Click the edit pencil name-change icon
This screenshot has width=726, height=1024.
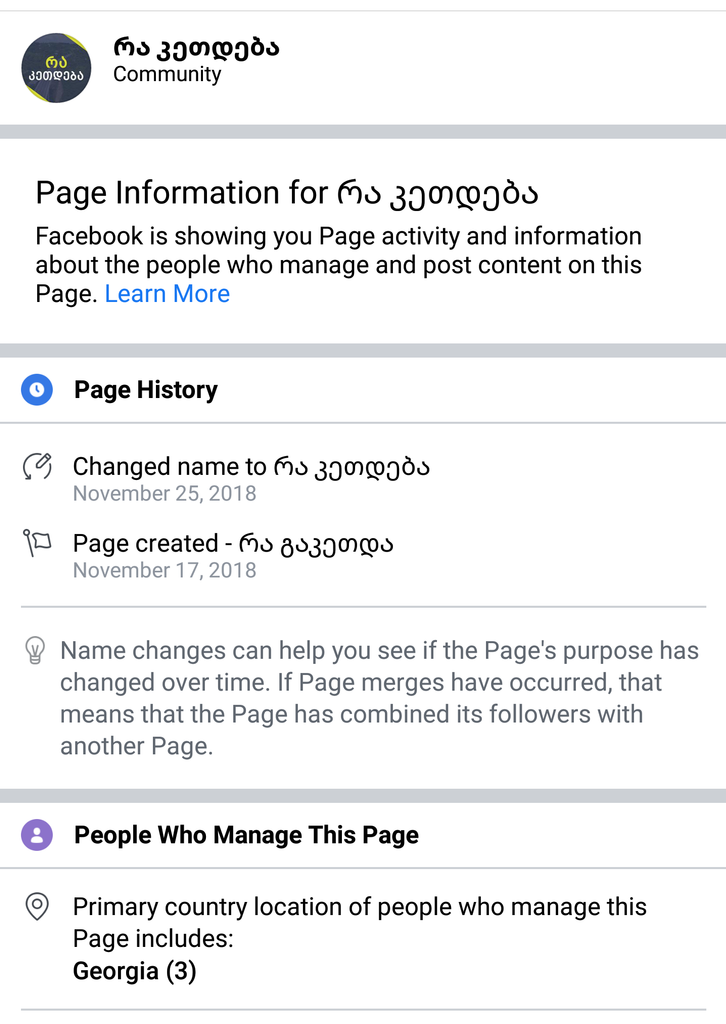pyautogui.click(x=37, y=466)
